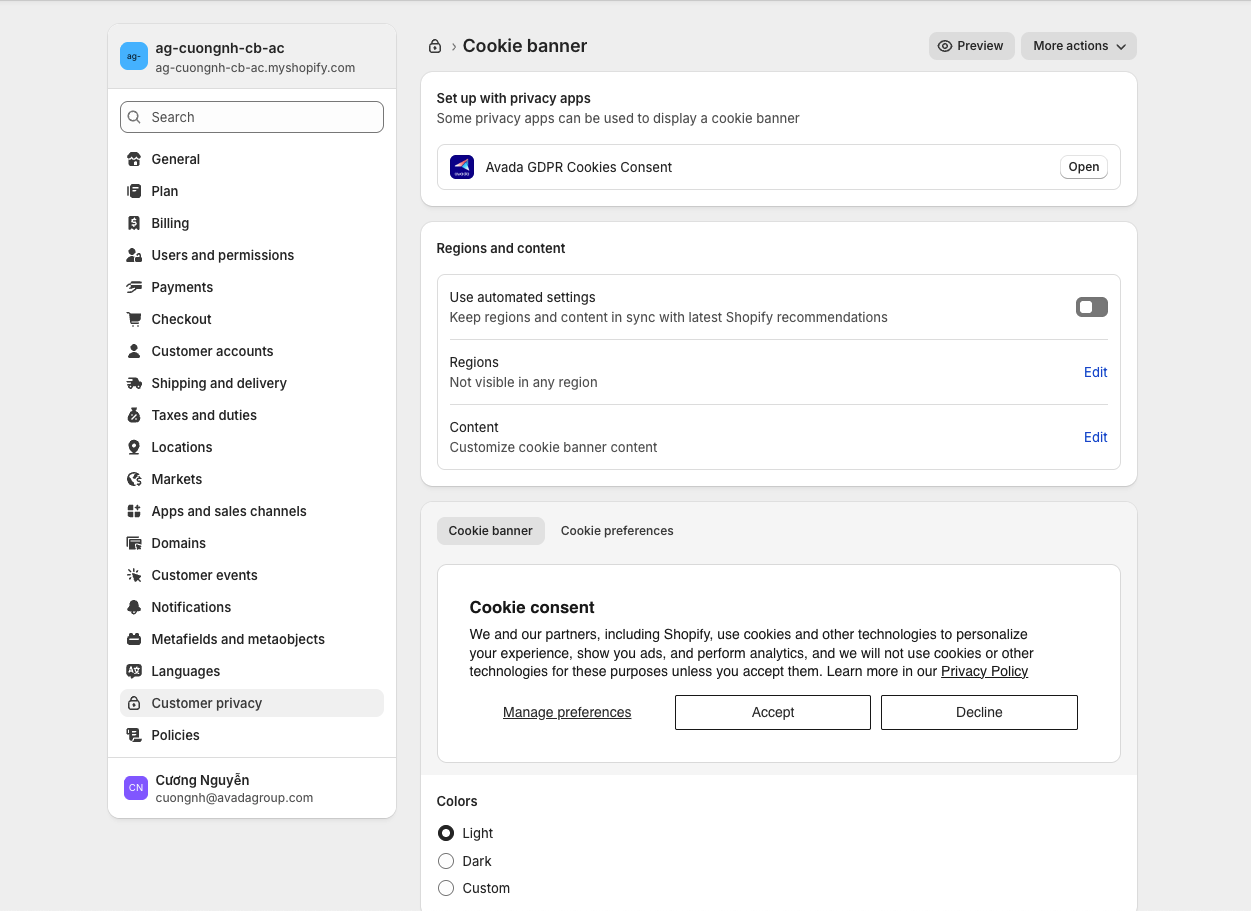
Task: Click the lock breadcrumb icon beside Cookie banner
Action: [x=435, y=46]
